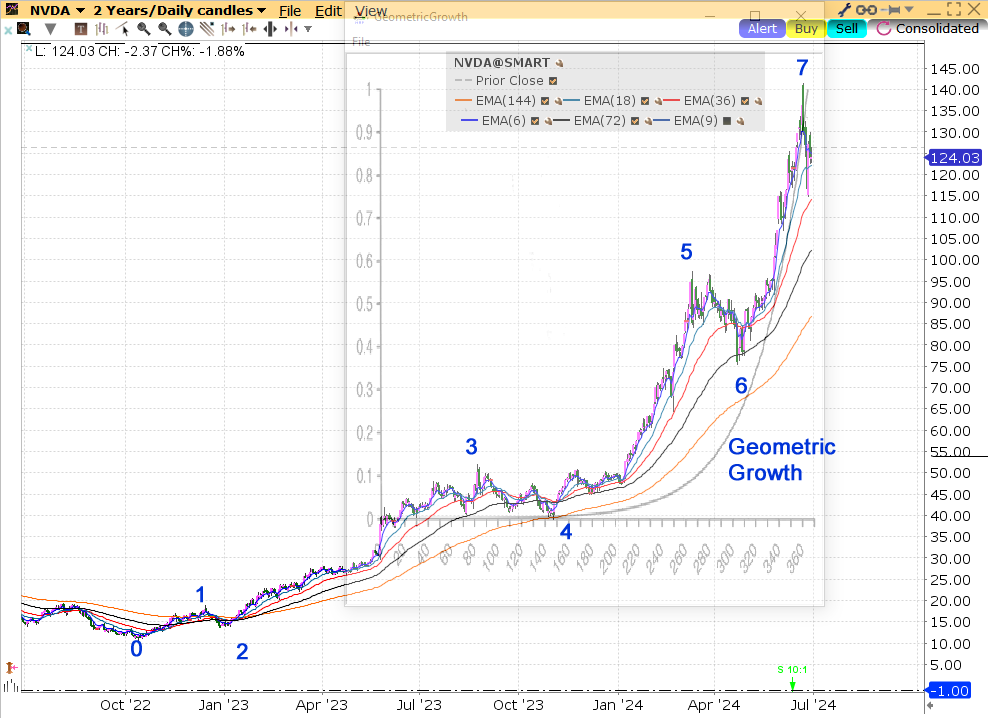Click the scroll arrow at bottom-right corner

tap(929, 706)
